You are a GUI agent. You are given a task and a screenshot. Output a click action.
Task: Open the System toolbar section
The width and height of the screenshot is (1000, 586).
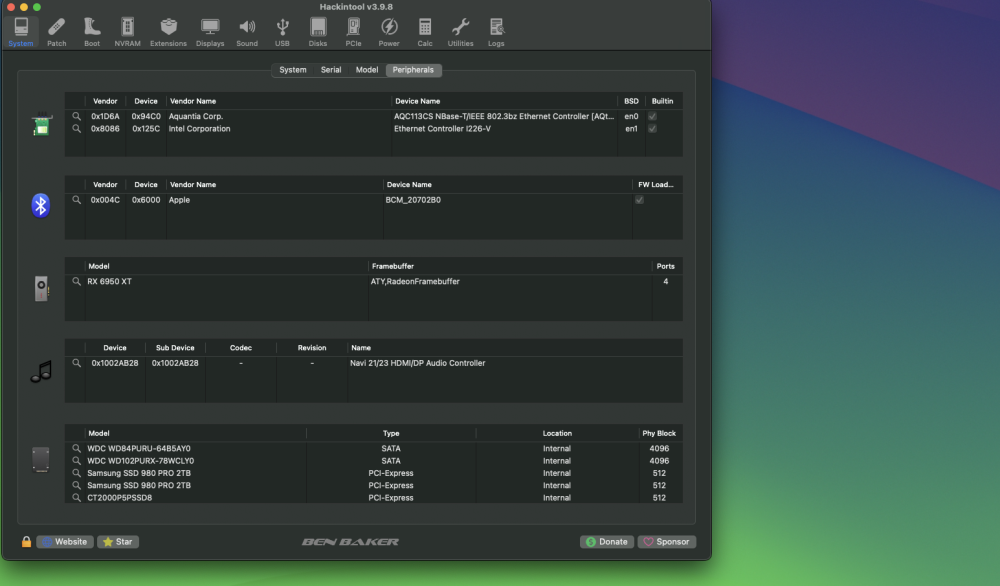point(21,32)
